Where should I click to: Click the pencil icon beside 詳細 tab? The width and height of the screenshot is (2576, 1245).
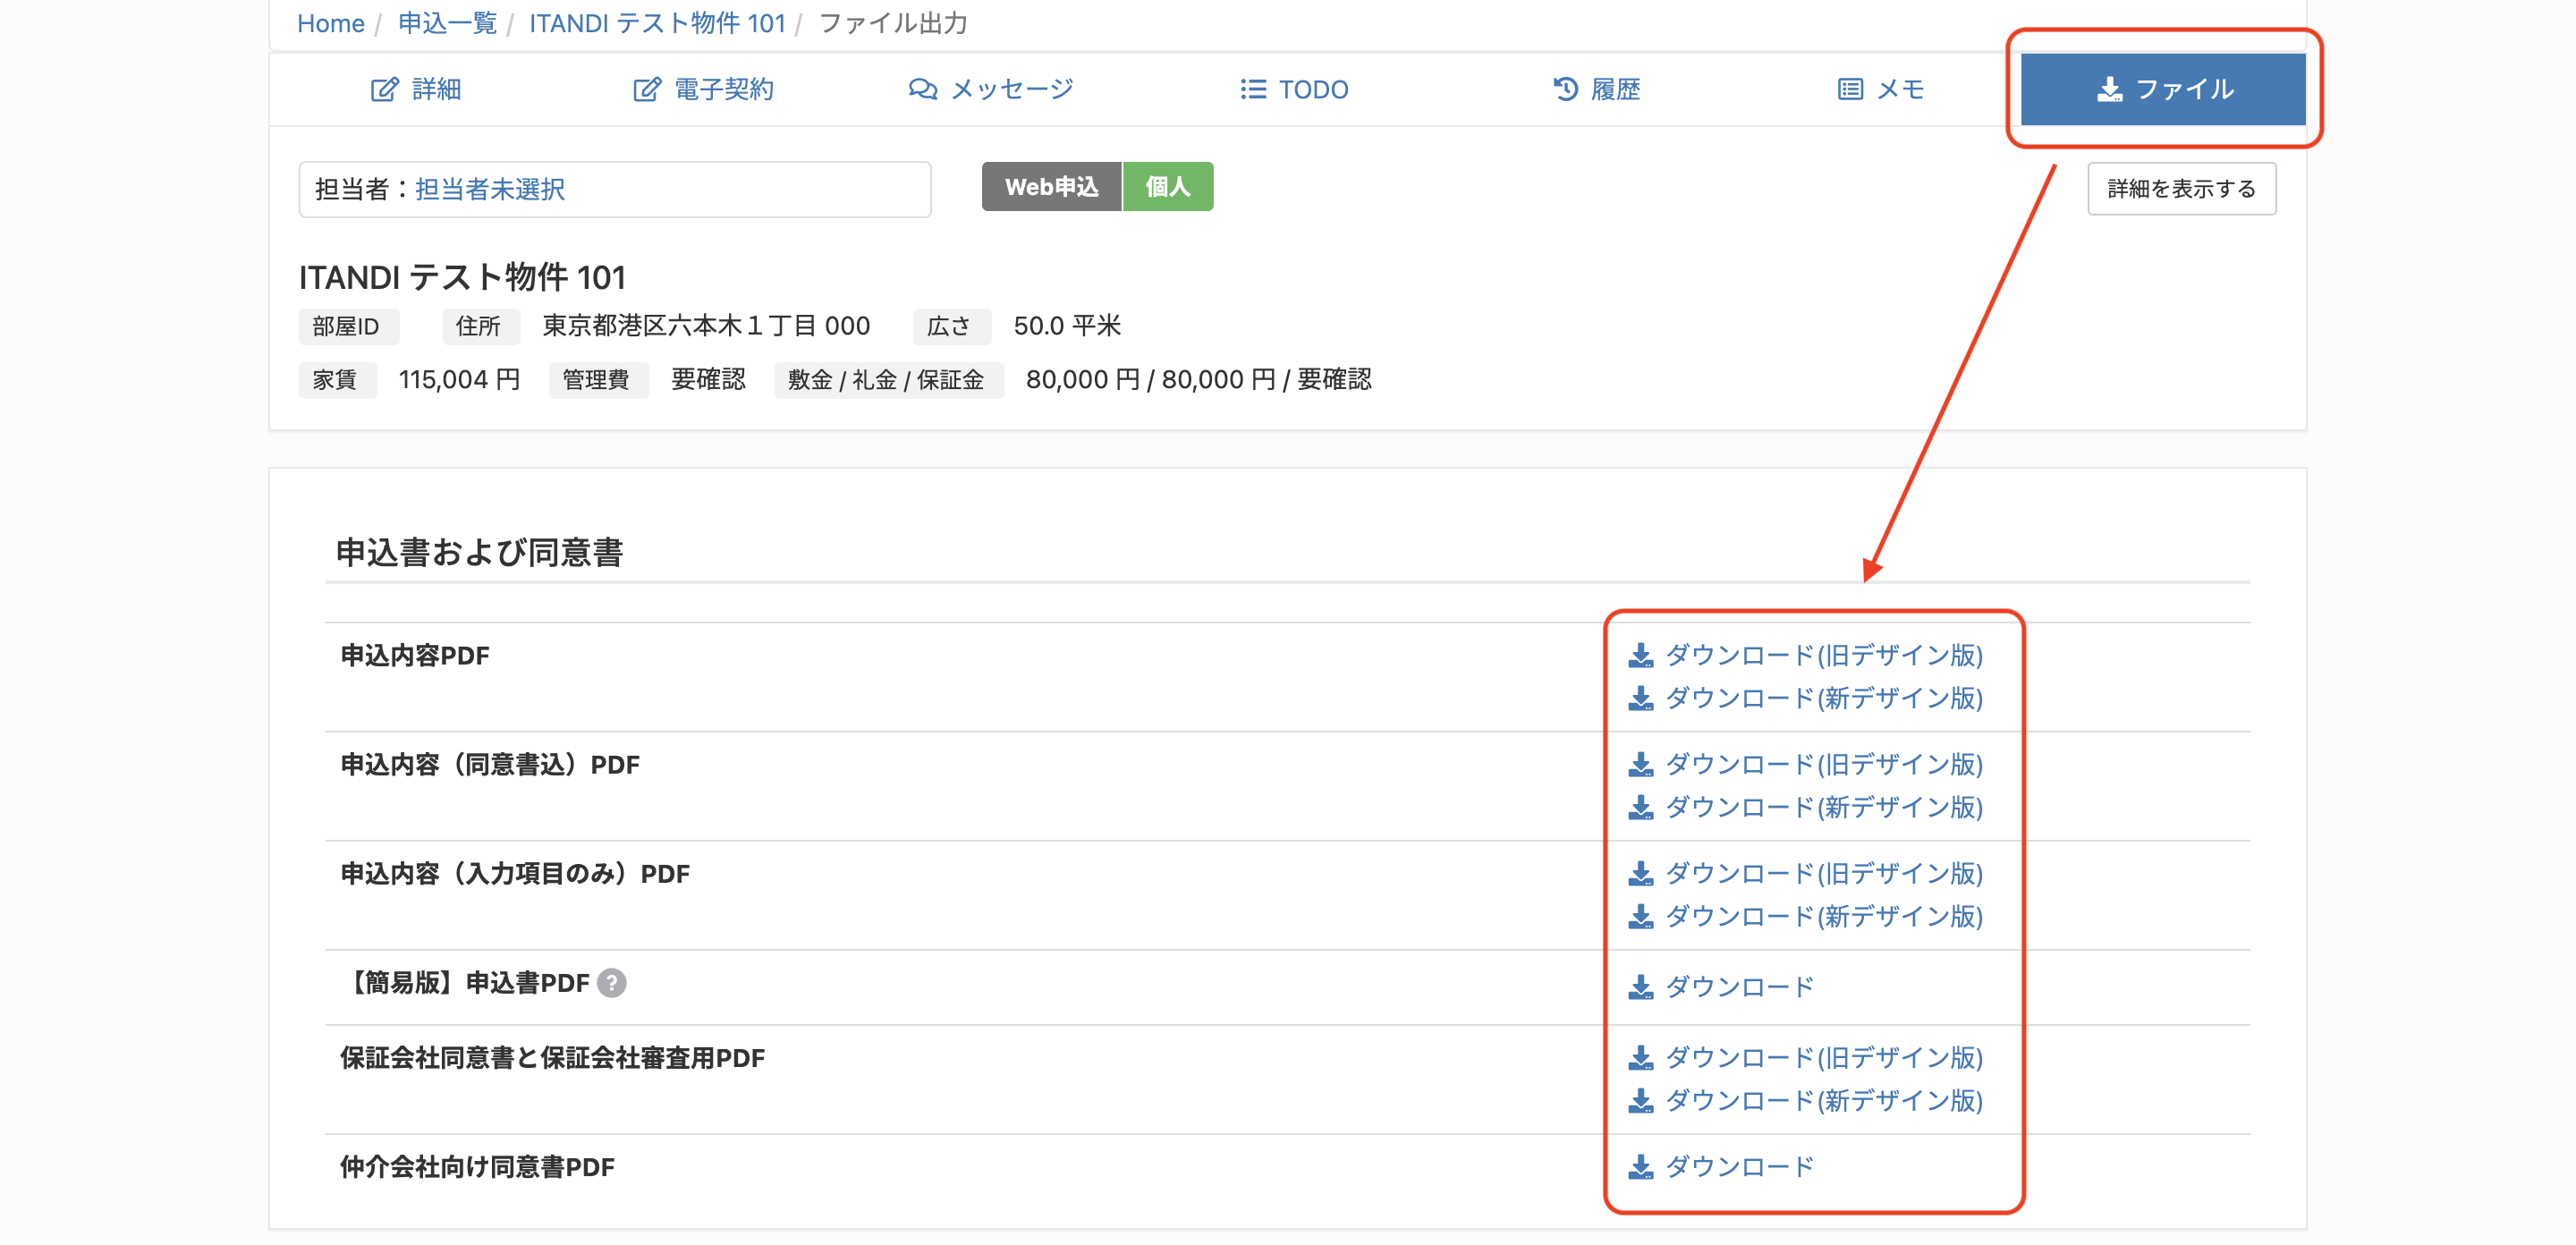pyautogui.click(x=385, y=89)
